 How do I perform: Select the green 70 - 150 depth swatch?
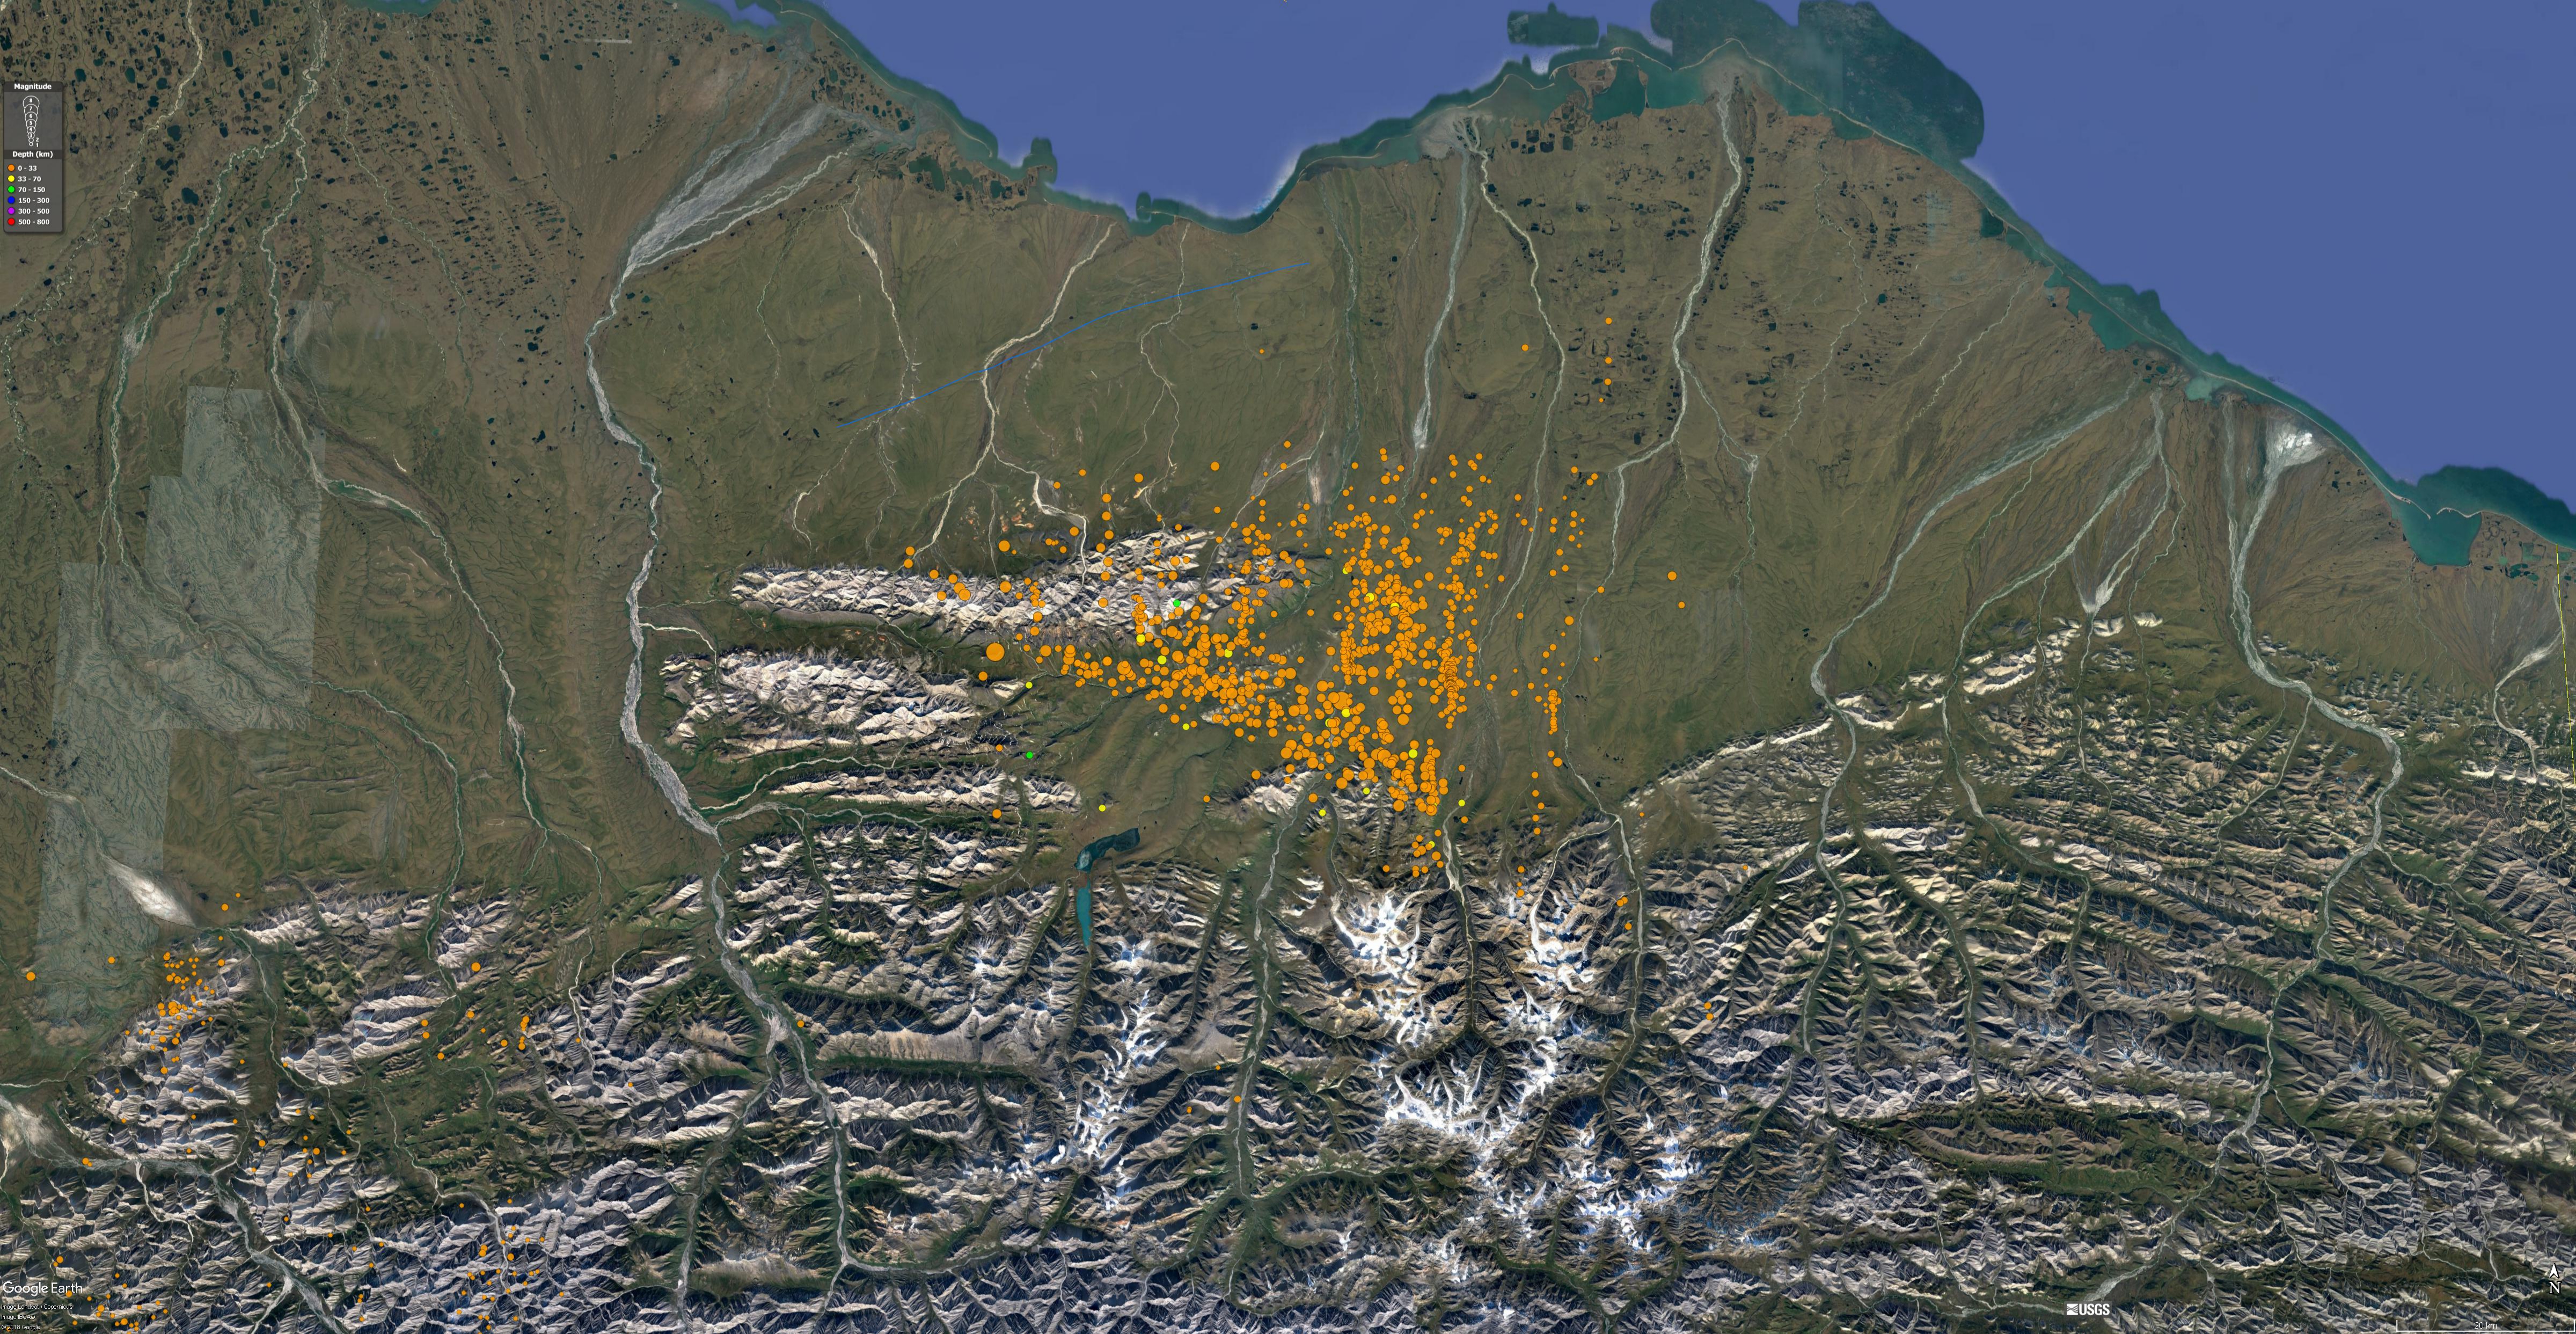(11, 190)
